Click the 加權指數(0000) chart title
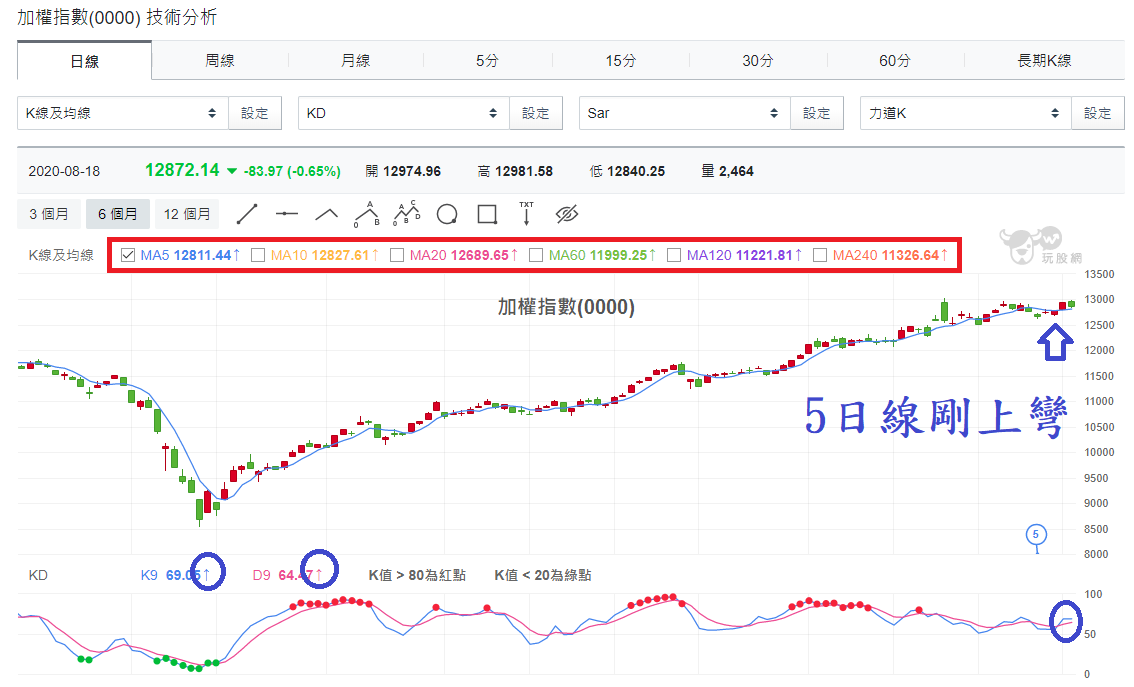 pyautogui.click(x=566, y=307)
